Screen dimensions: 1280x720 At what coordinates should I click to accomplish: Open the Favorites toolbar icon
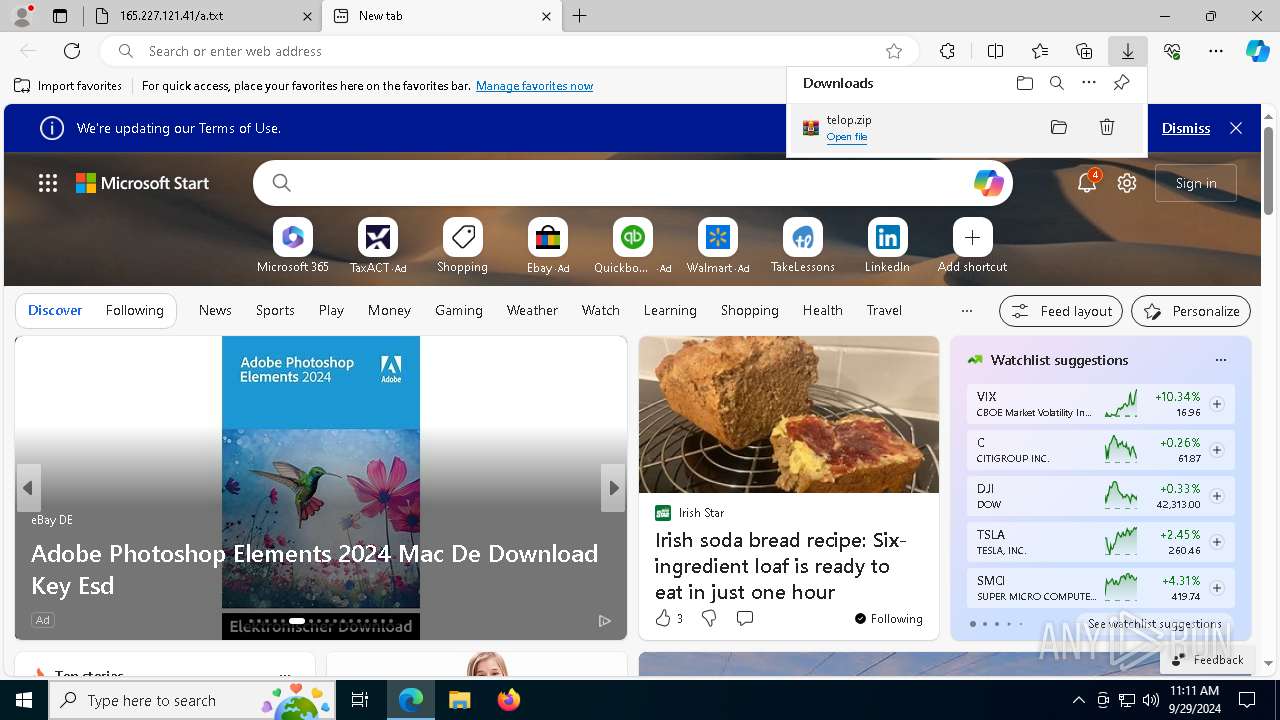coord(1040,51)
